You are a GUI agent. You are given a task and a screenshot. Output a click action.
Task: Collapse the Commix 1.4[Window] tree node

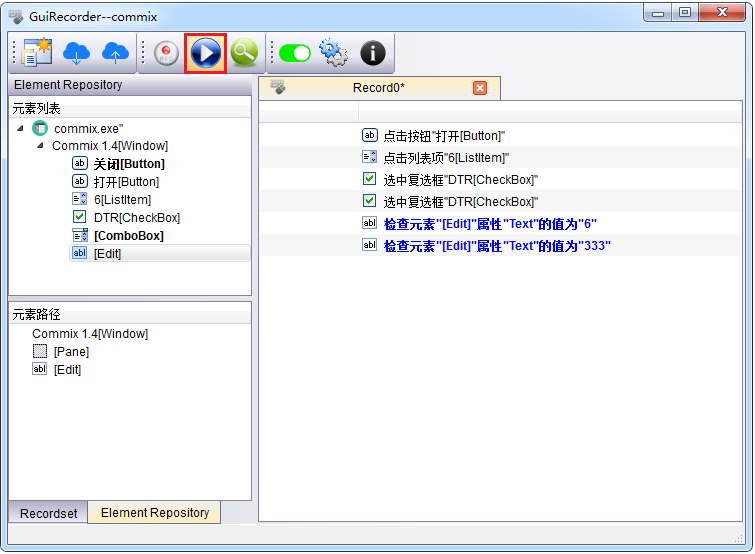tap(40, 145)
